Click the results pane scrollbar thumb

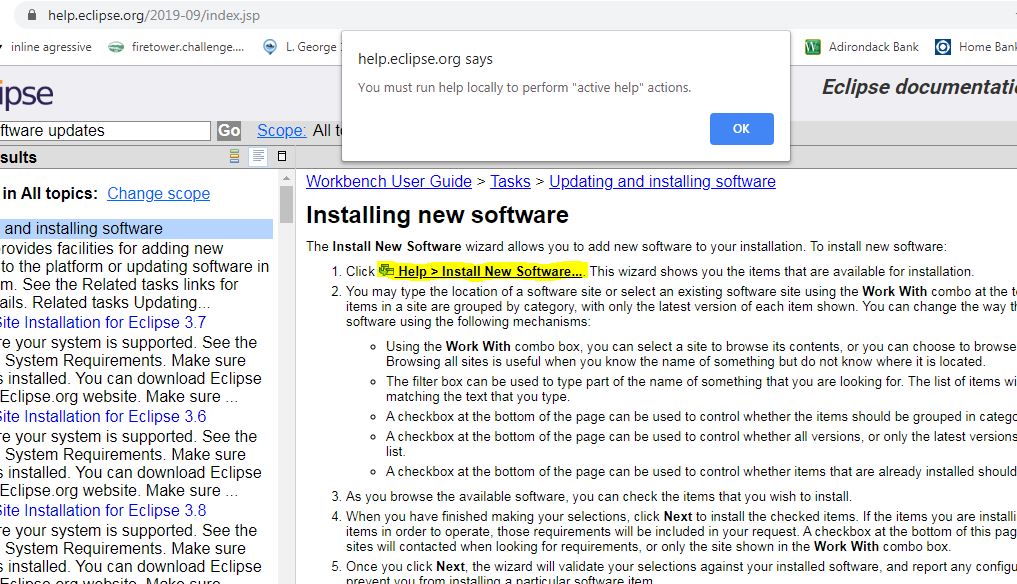tap(287, 204)
